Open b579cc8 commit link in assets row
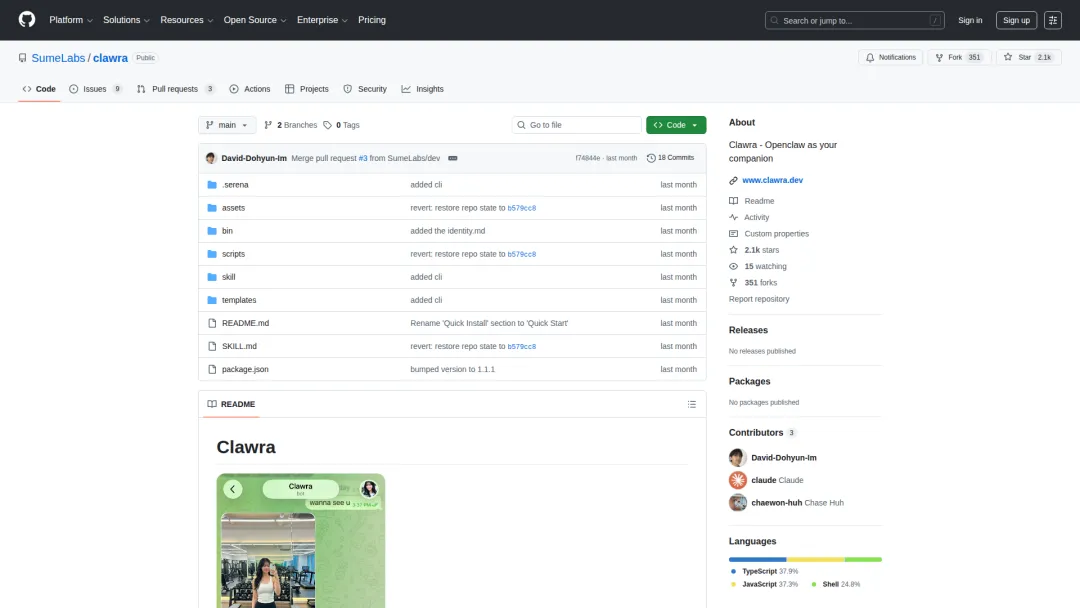This screenshot has width=1080, height=608. (521, 208)
